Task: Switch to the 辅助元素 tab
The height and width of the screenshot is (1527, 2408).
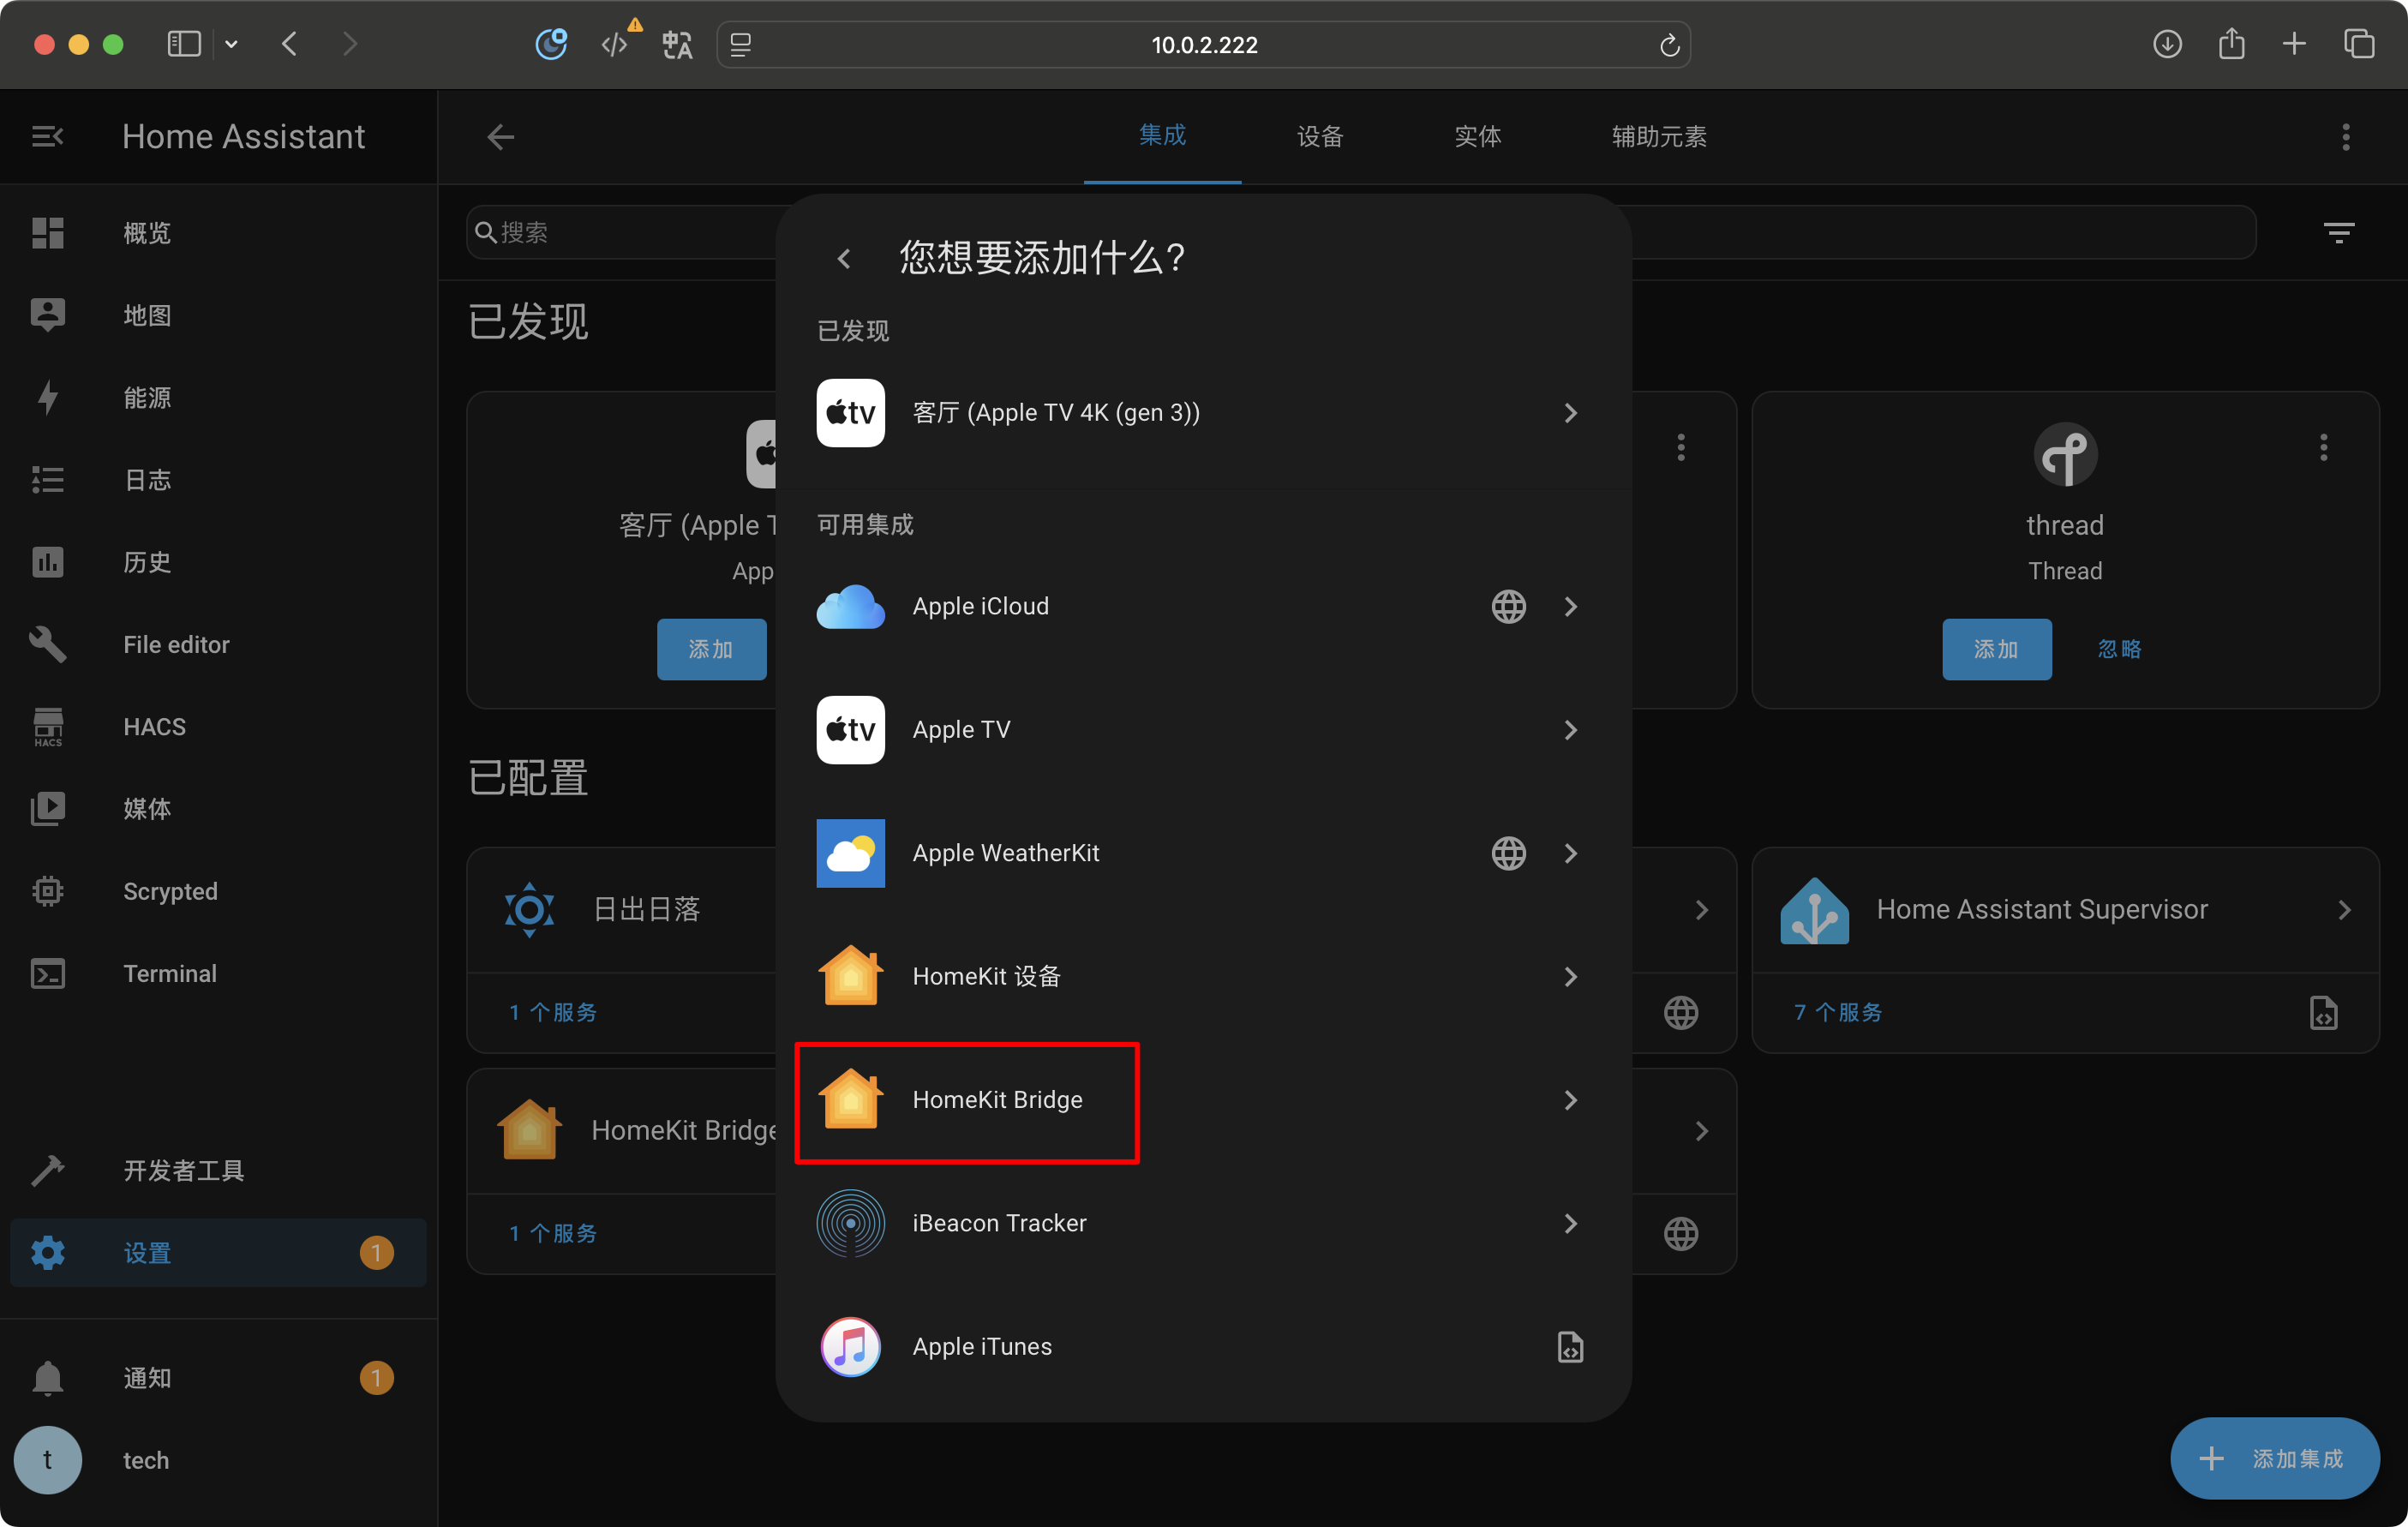Action: 1658,136
